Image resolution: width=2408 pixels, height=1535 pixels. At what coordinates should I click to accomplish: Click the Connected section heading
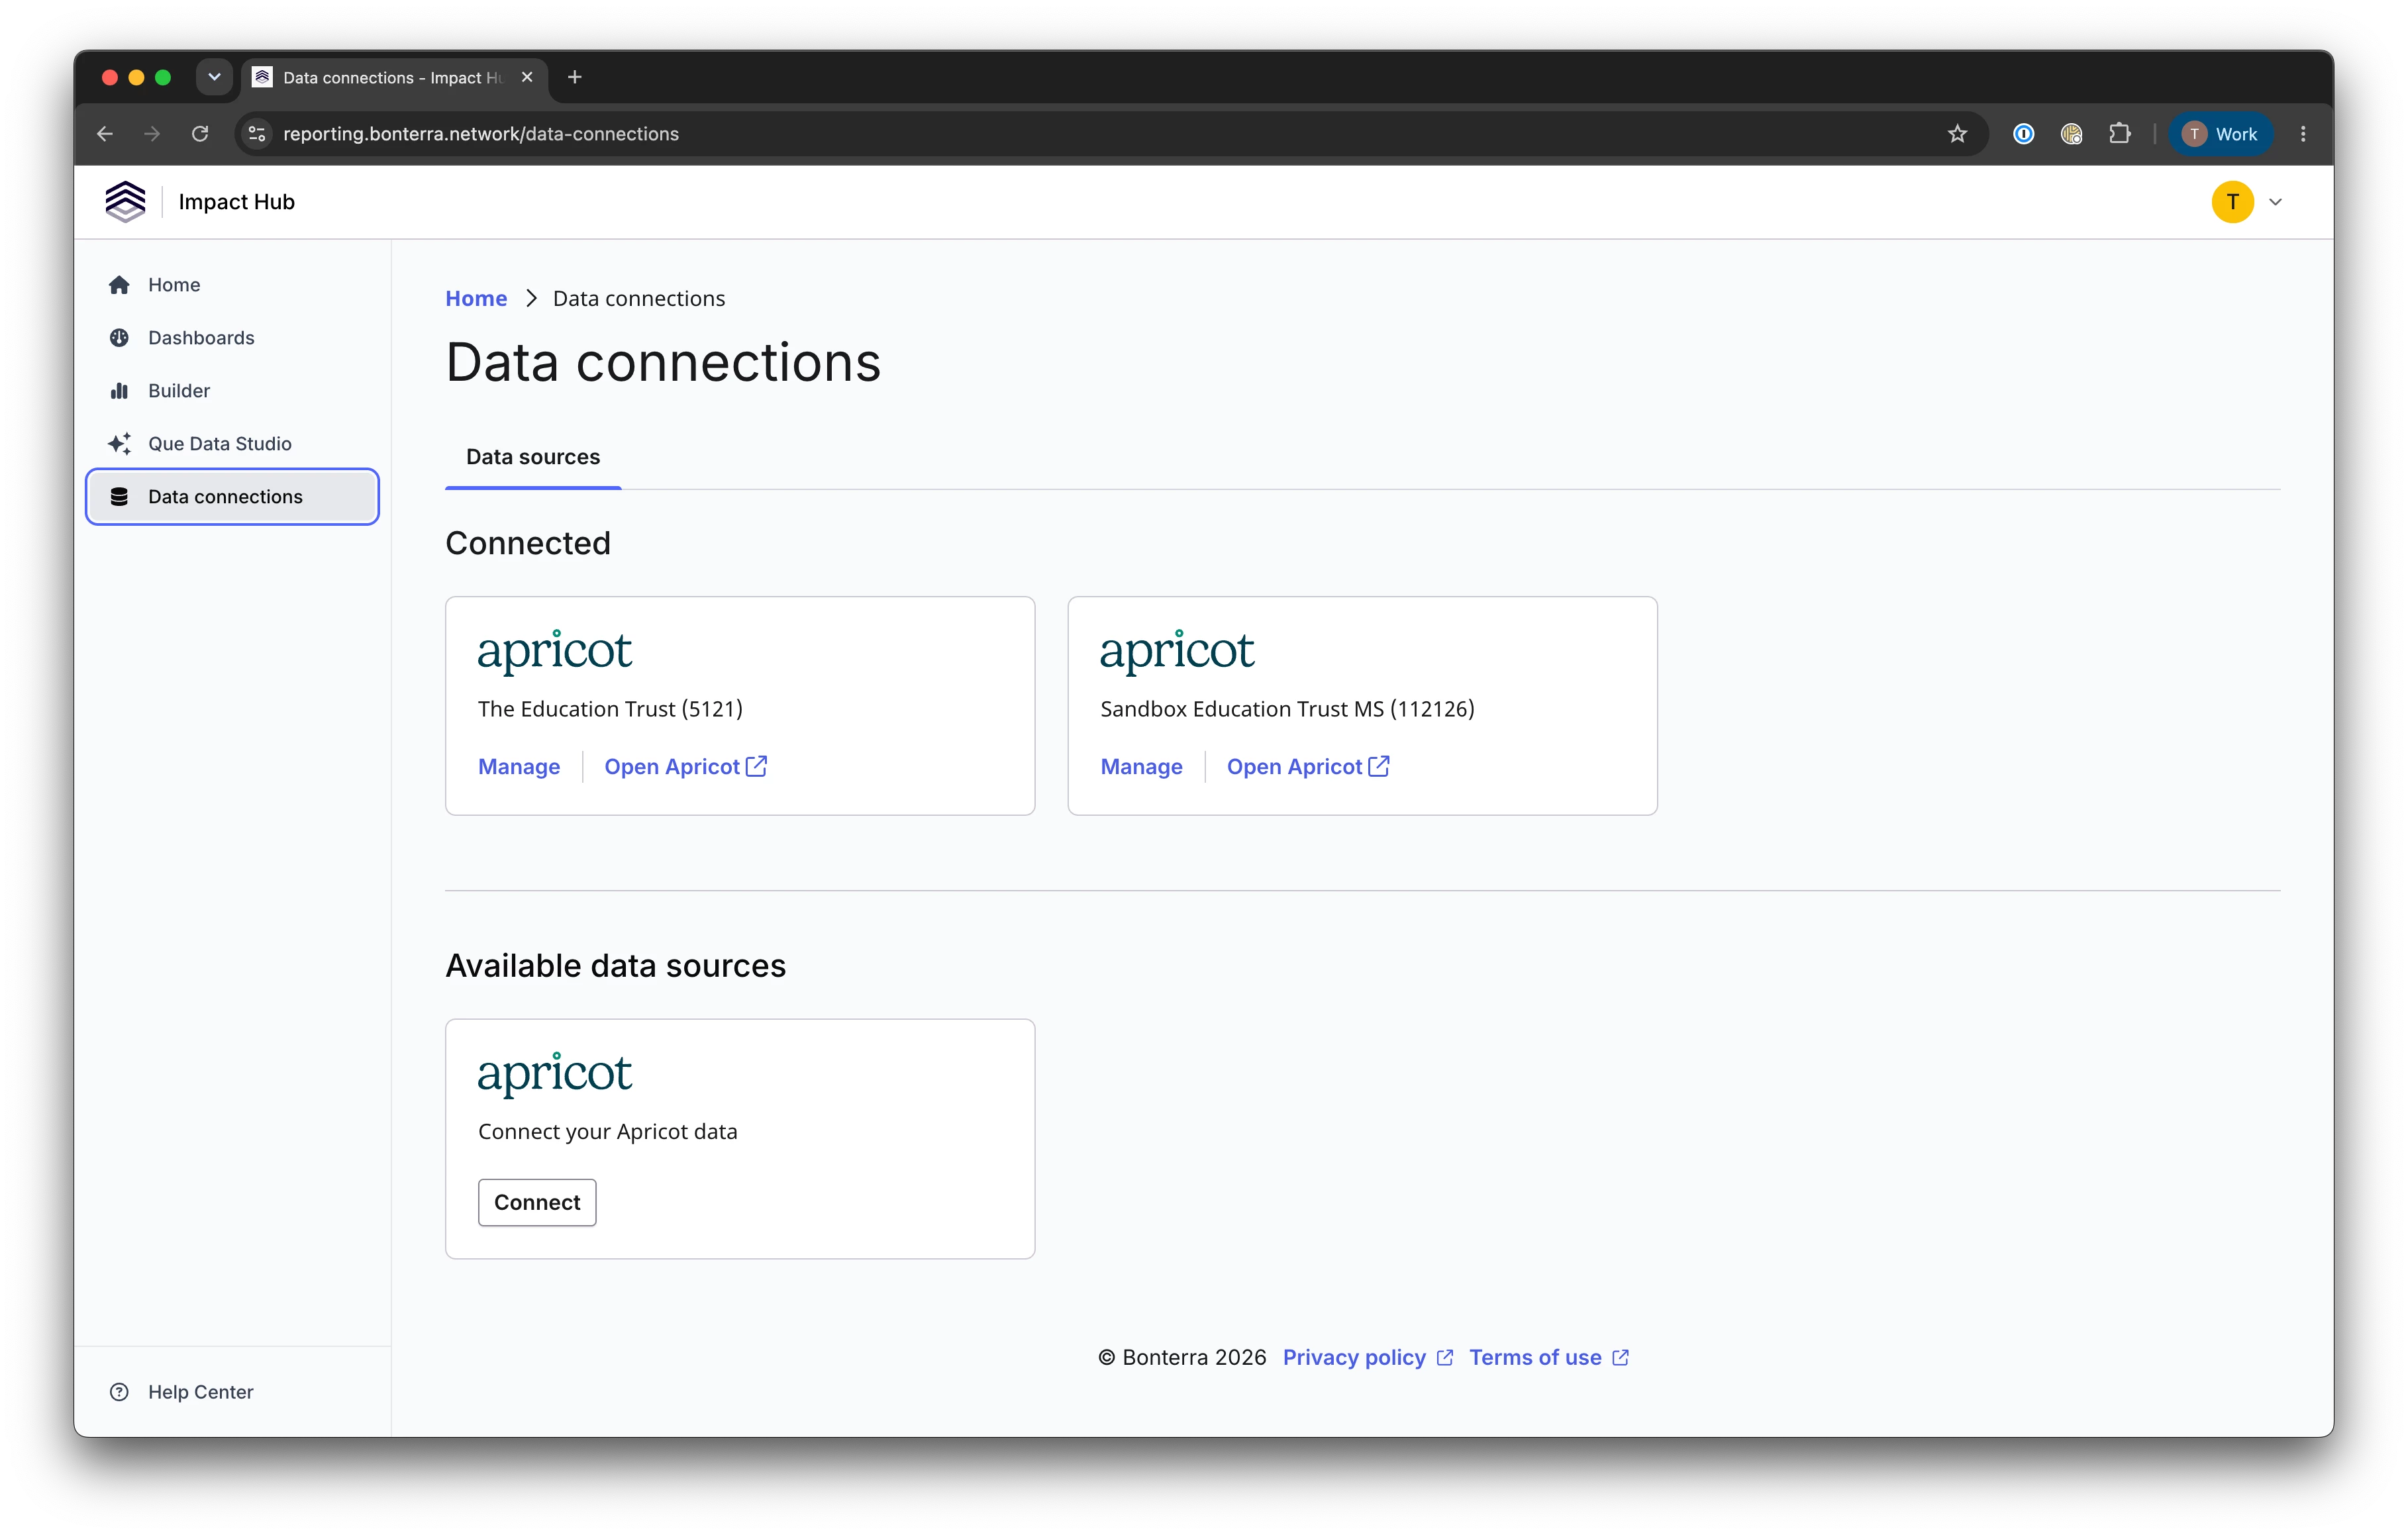coord(528,544)
